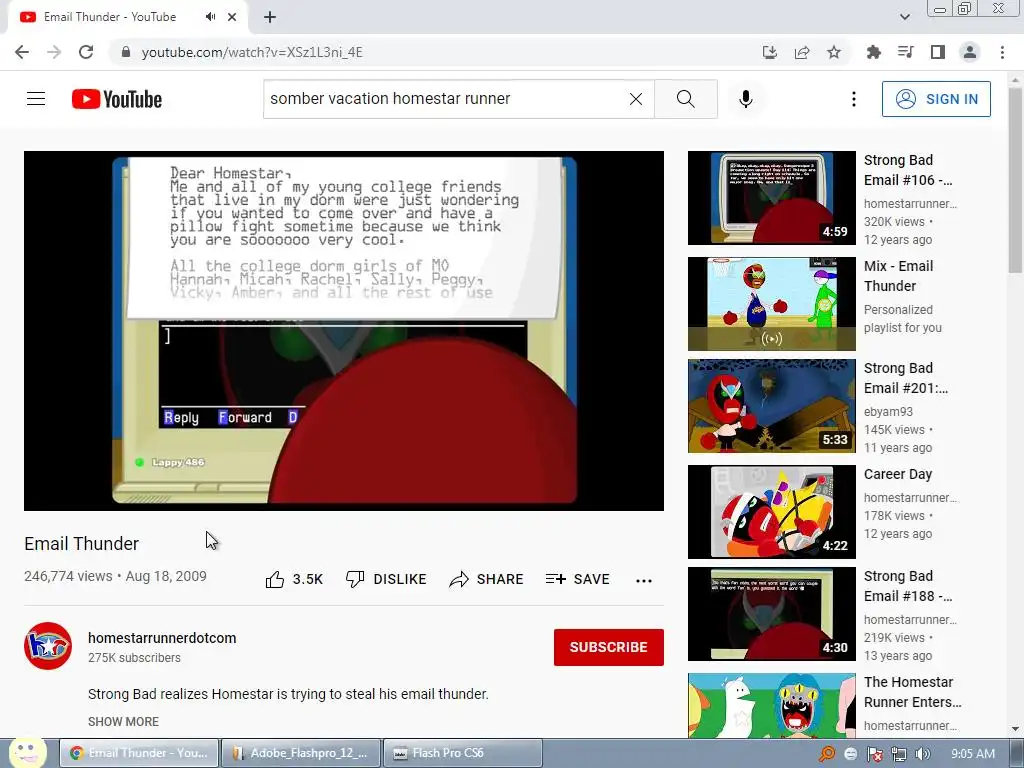Open Chrome three-dot menu
Viewport: 1024px width, 768px height.
coord(1002,52)
